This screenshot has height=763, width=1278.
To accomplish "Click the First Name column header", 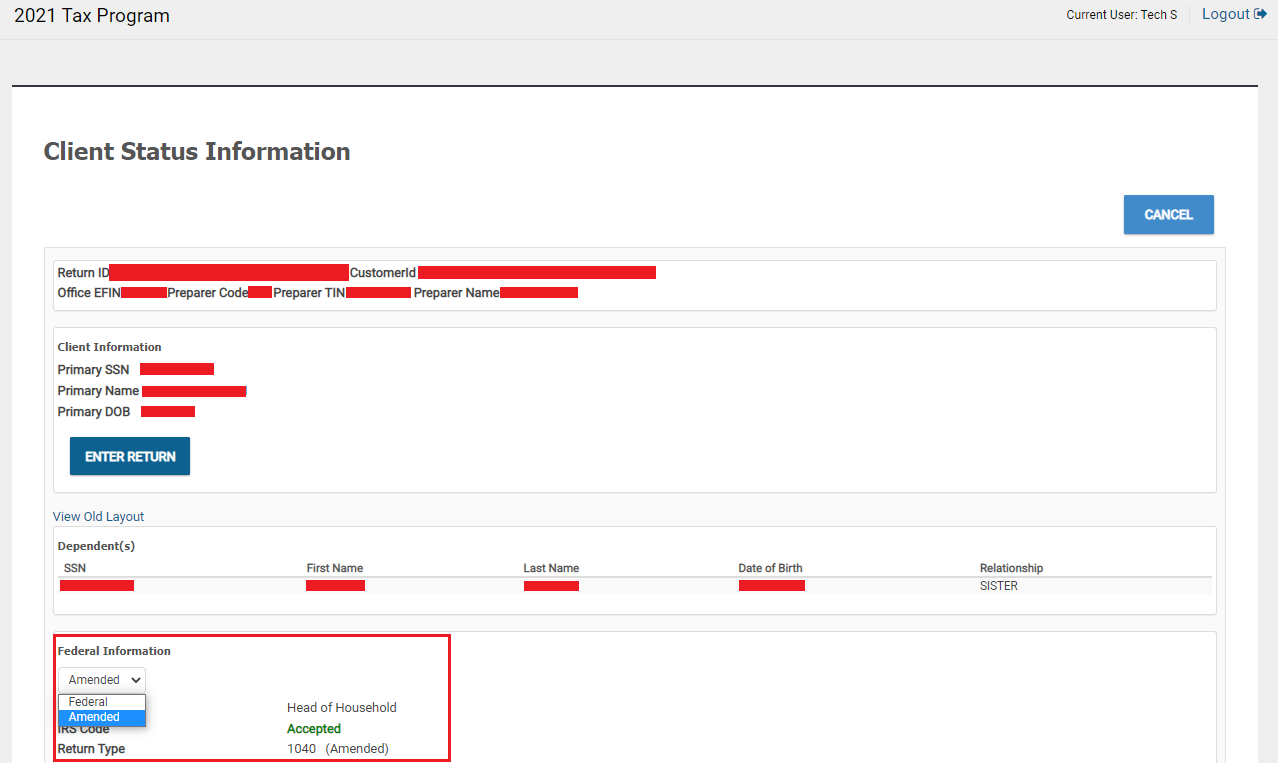I will point(334,568).
